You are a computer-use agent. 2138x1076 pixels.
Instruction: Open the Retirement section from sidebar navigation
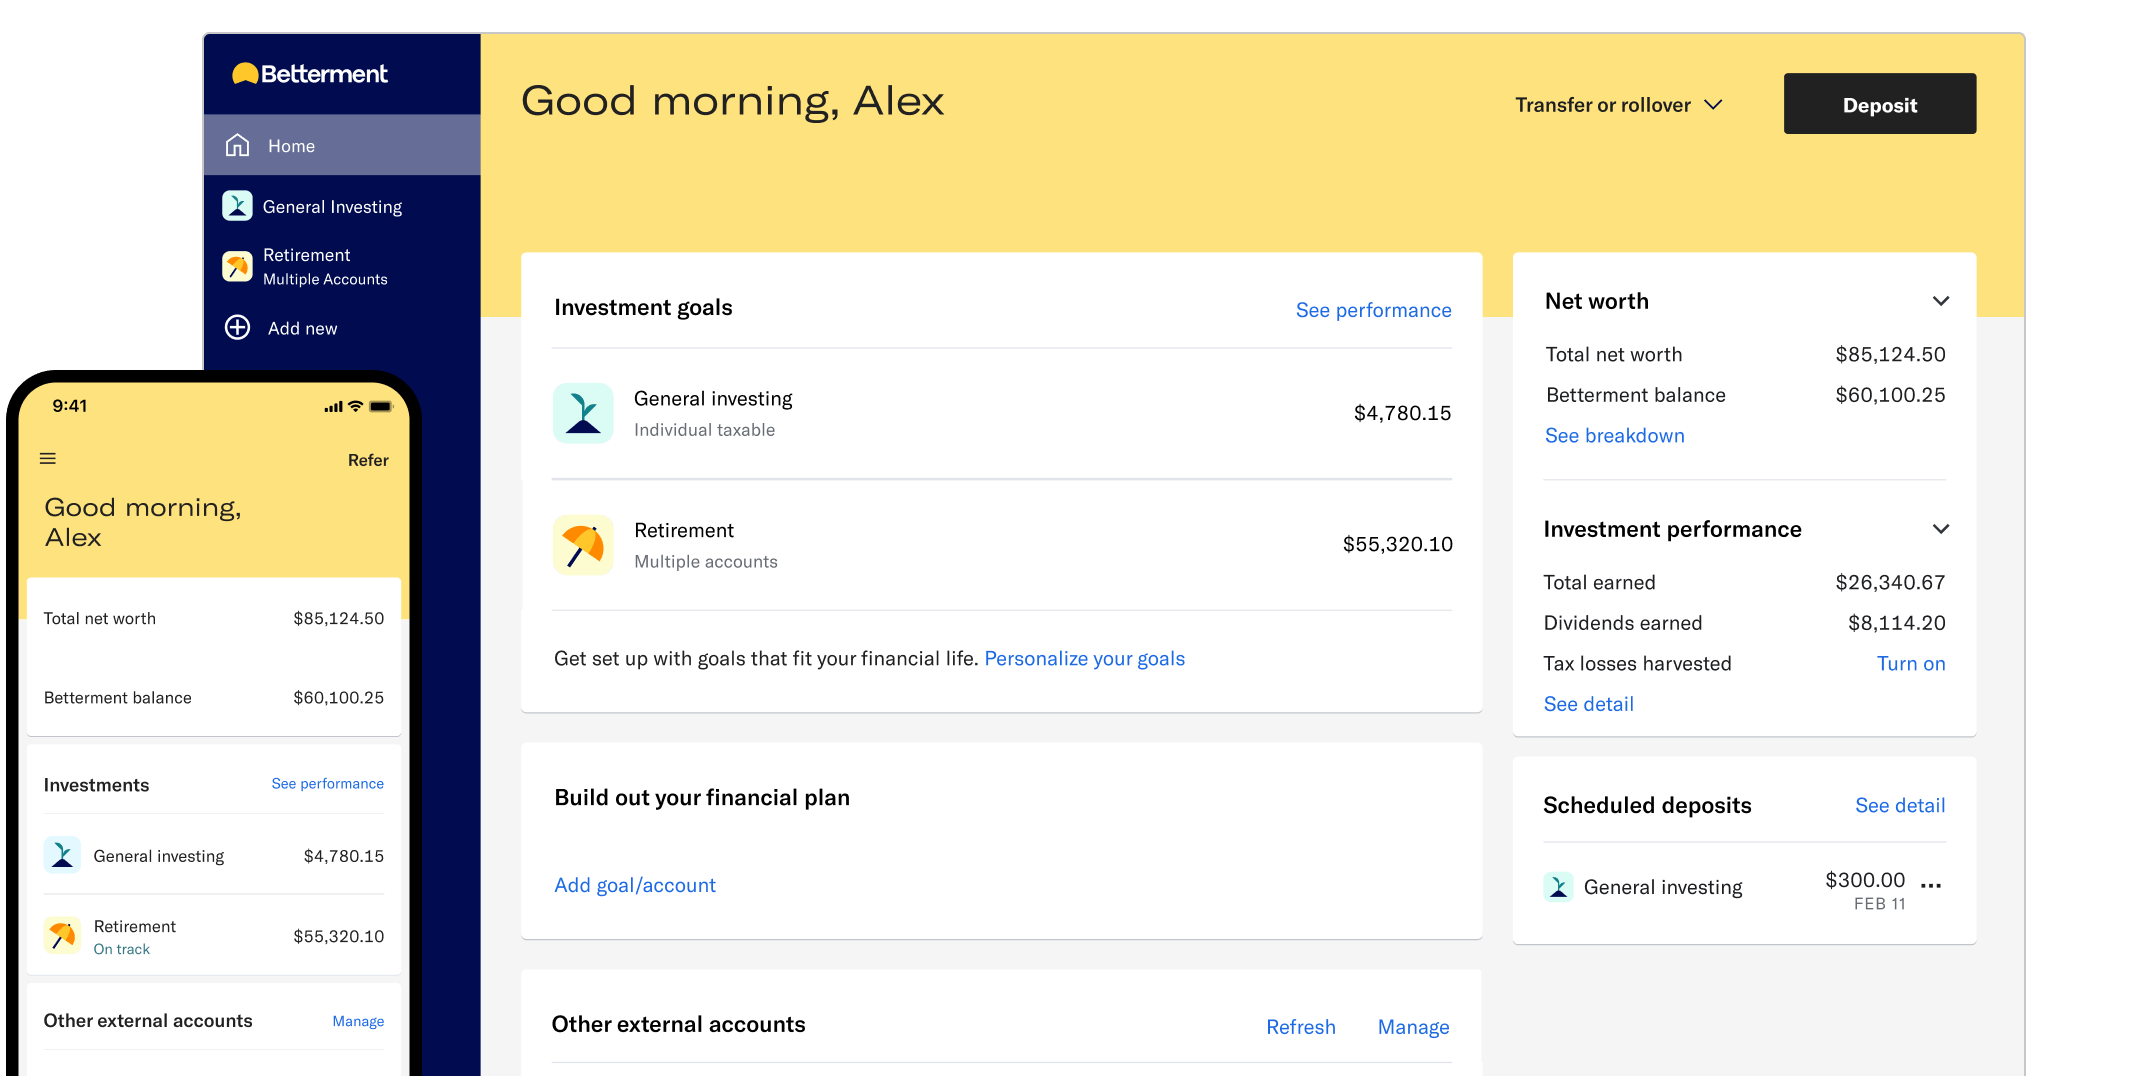pos(306,255)
